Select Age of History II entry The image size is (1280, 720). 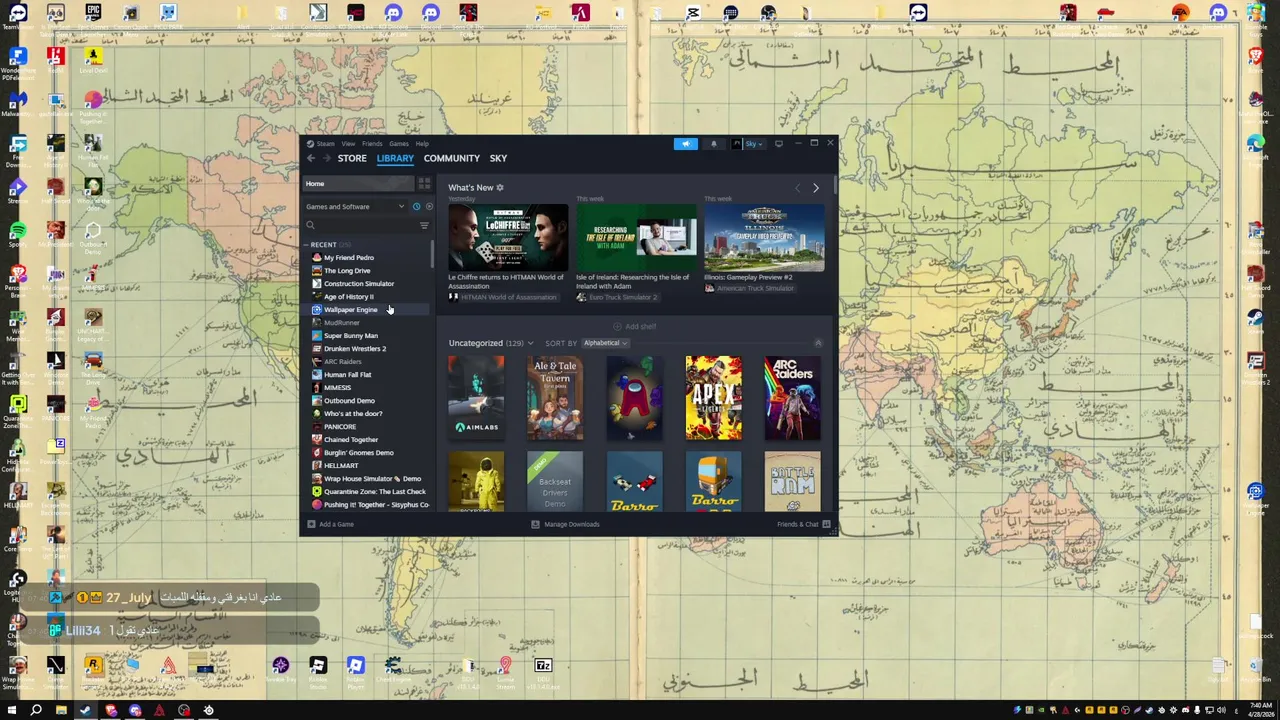coord(368,297)
